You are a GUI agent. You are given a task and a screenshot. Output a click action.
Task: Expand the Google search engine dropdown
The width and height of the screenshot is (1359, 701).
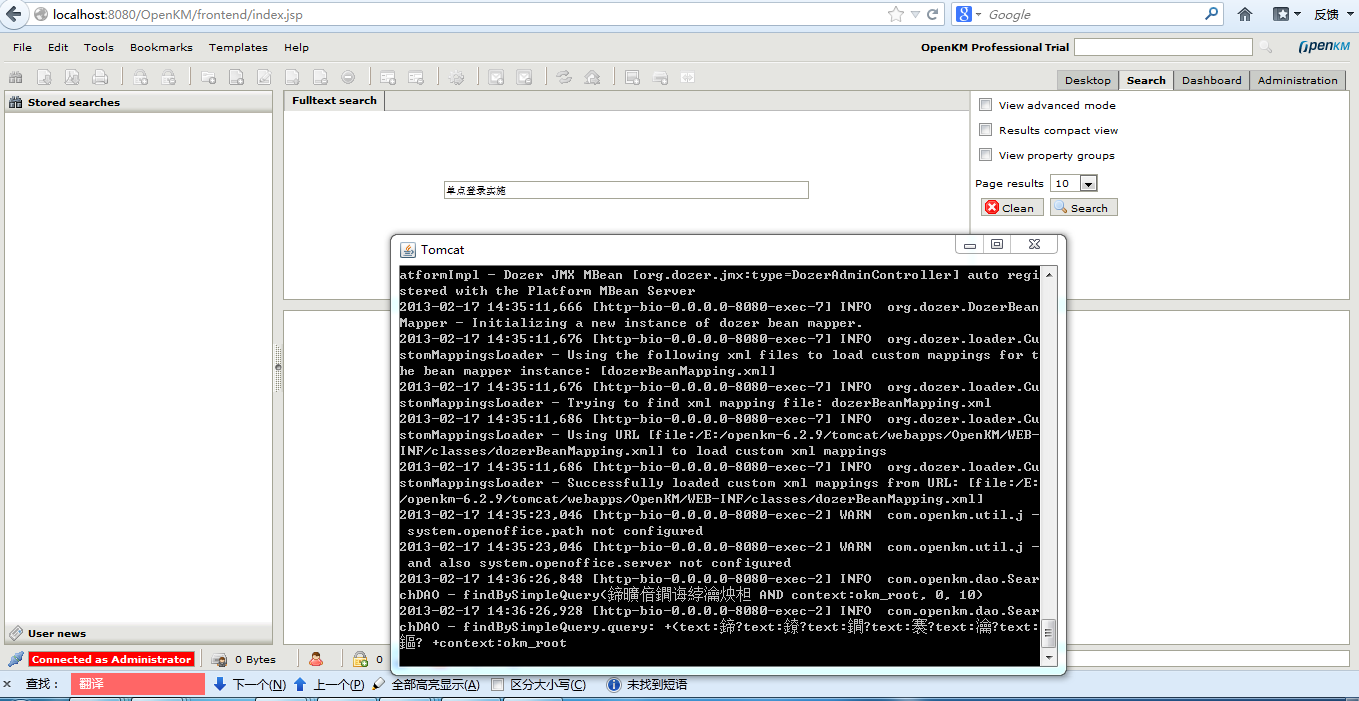[969, 14]
